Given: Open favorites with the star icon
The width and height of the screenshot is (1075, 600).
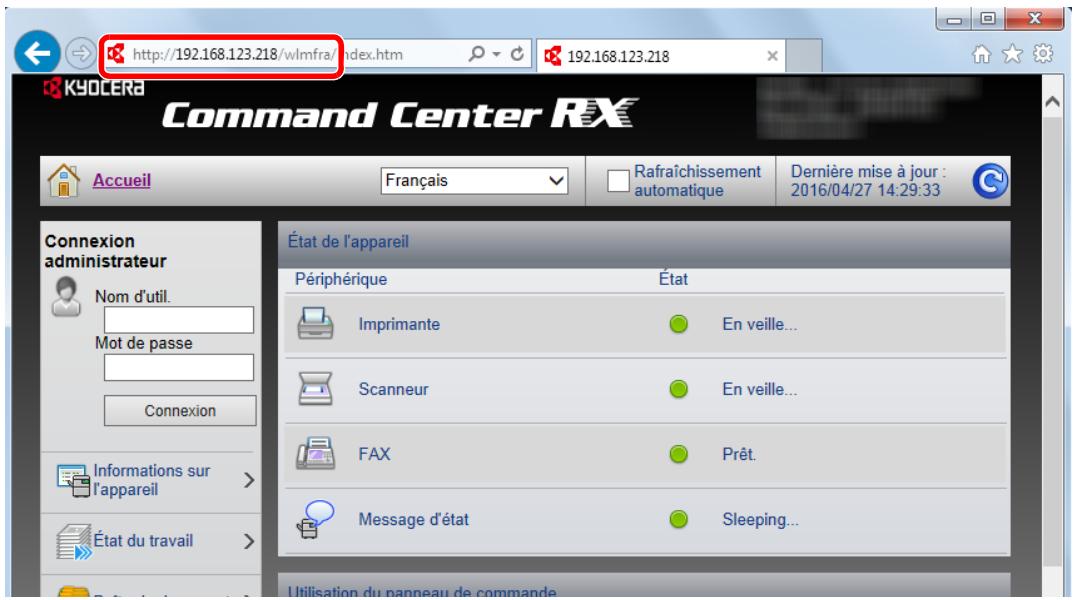Looking at the screenshot, I should click(1012, 54).
